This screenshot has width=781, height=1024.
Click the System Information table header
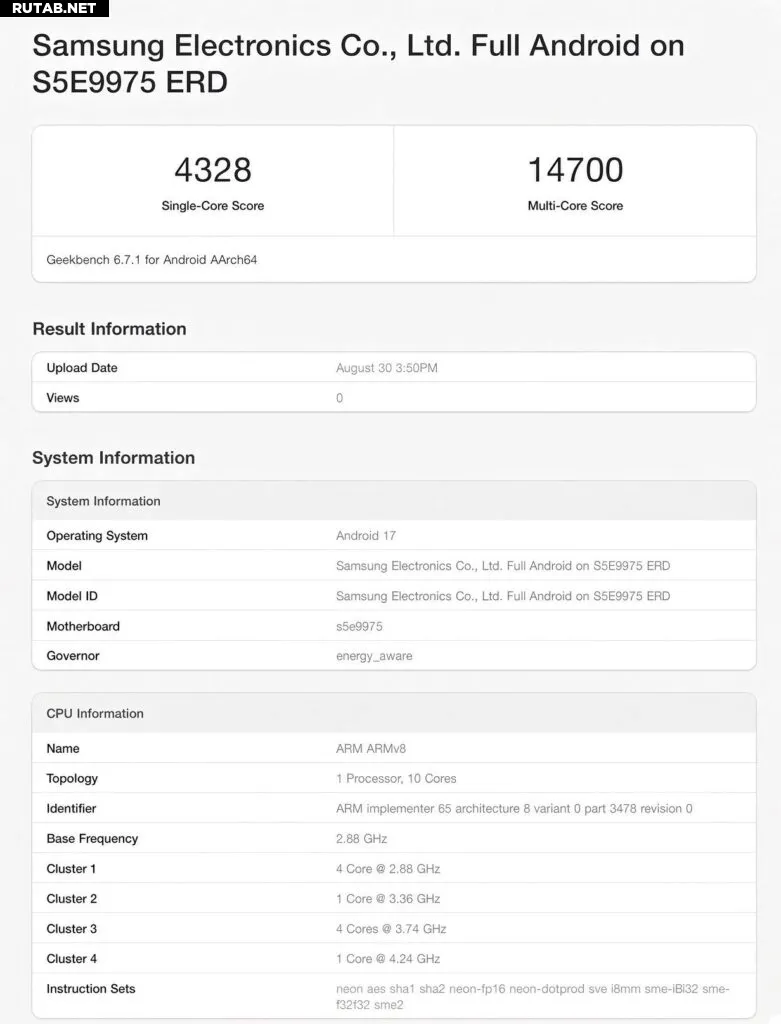click(x=394, y=501)
